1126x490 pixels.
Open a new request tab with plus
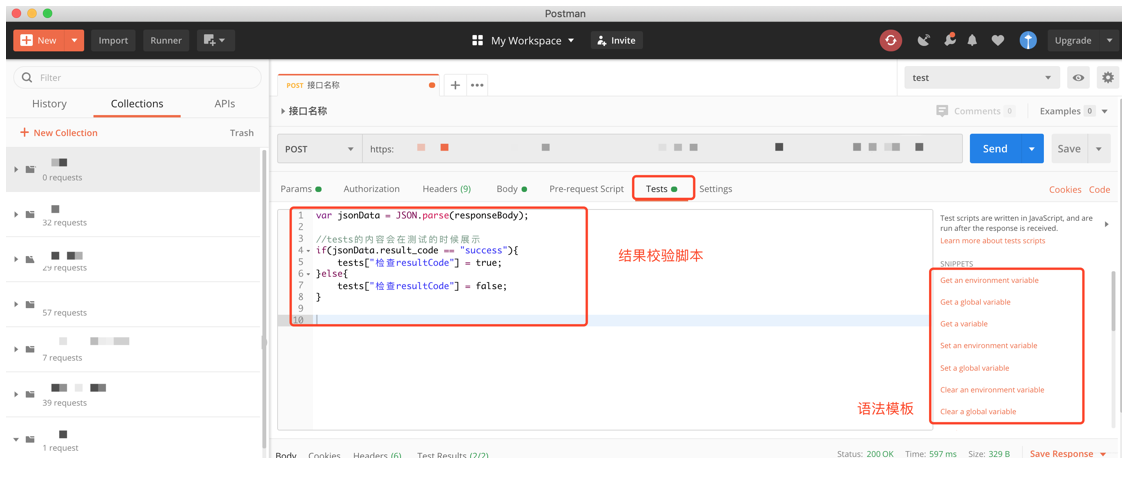[x=455, y=85]
